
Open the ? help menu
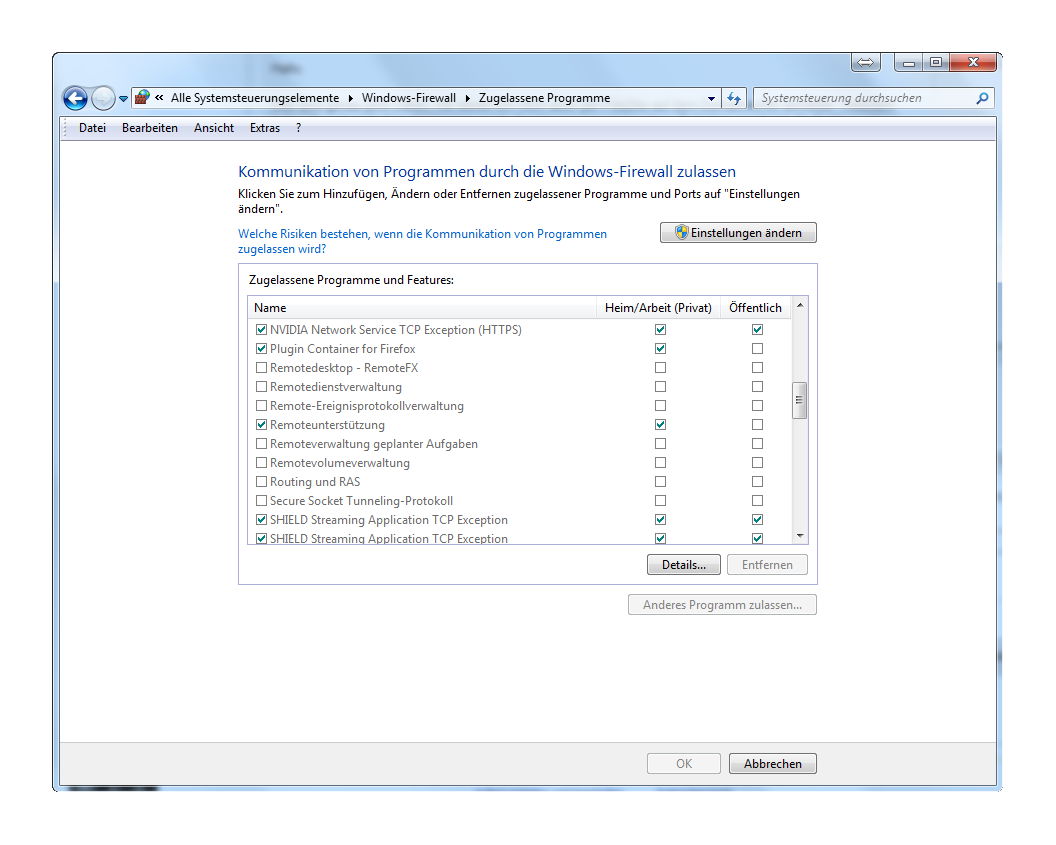tap(298, 128)
